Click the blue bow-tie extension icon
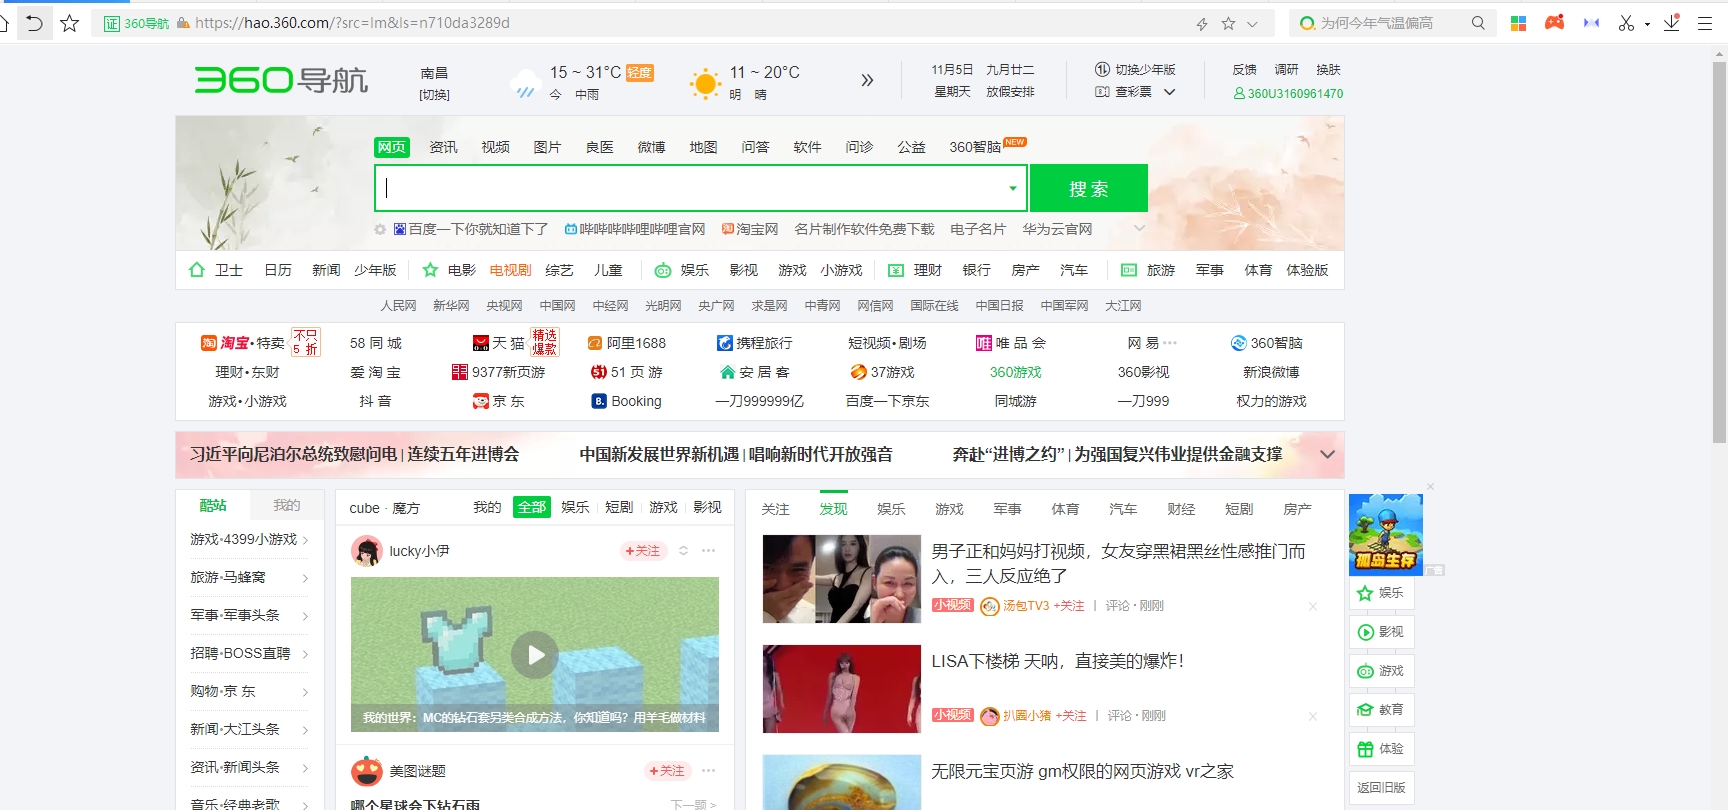The image size is (1728, 810). click(1591, 23)
